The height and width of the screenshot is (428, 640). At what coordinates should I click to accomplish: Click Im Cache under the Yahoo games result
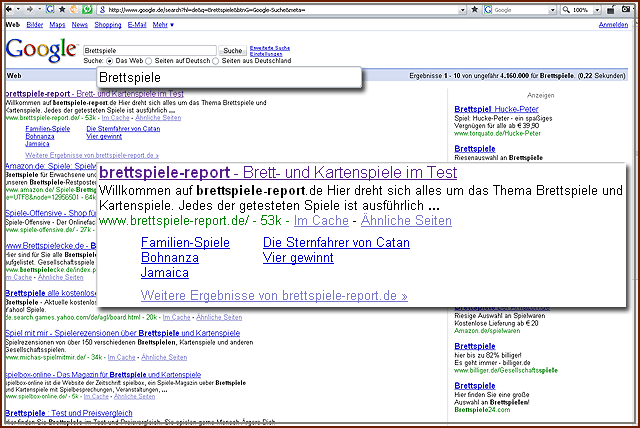click(176, 317)
